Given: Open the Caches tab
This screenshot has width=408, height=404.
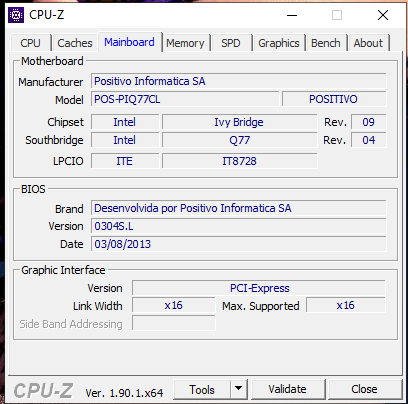Looking at the screenshot, I should click(x=75, y=43).
